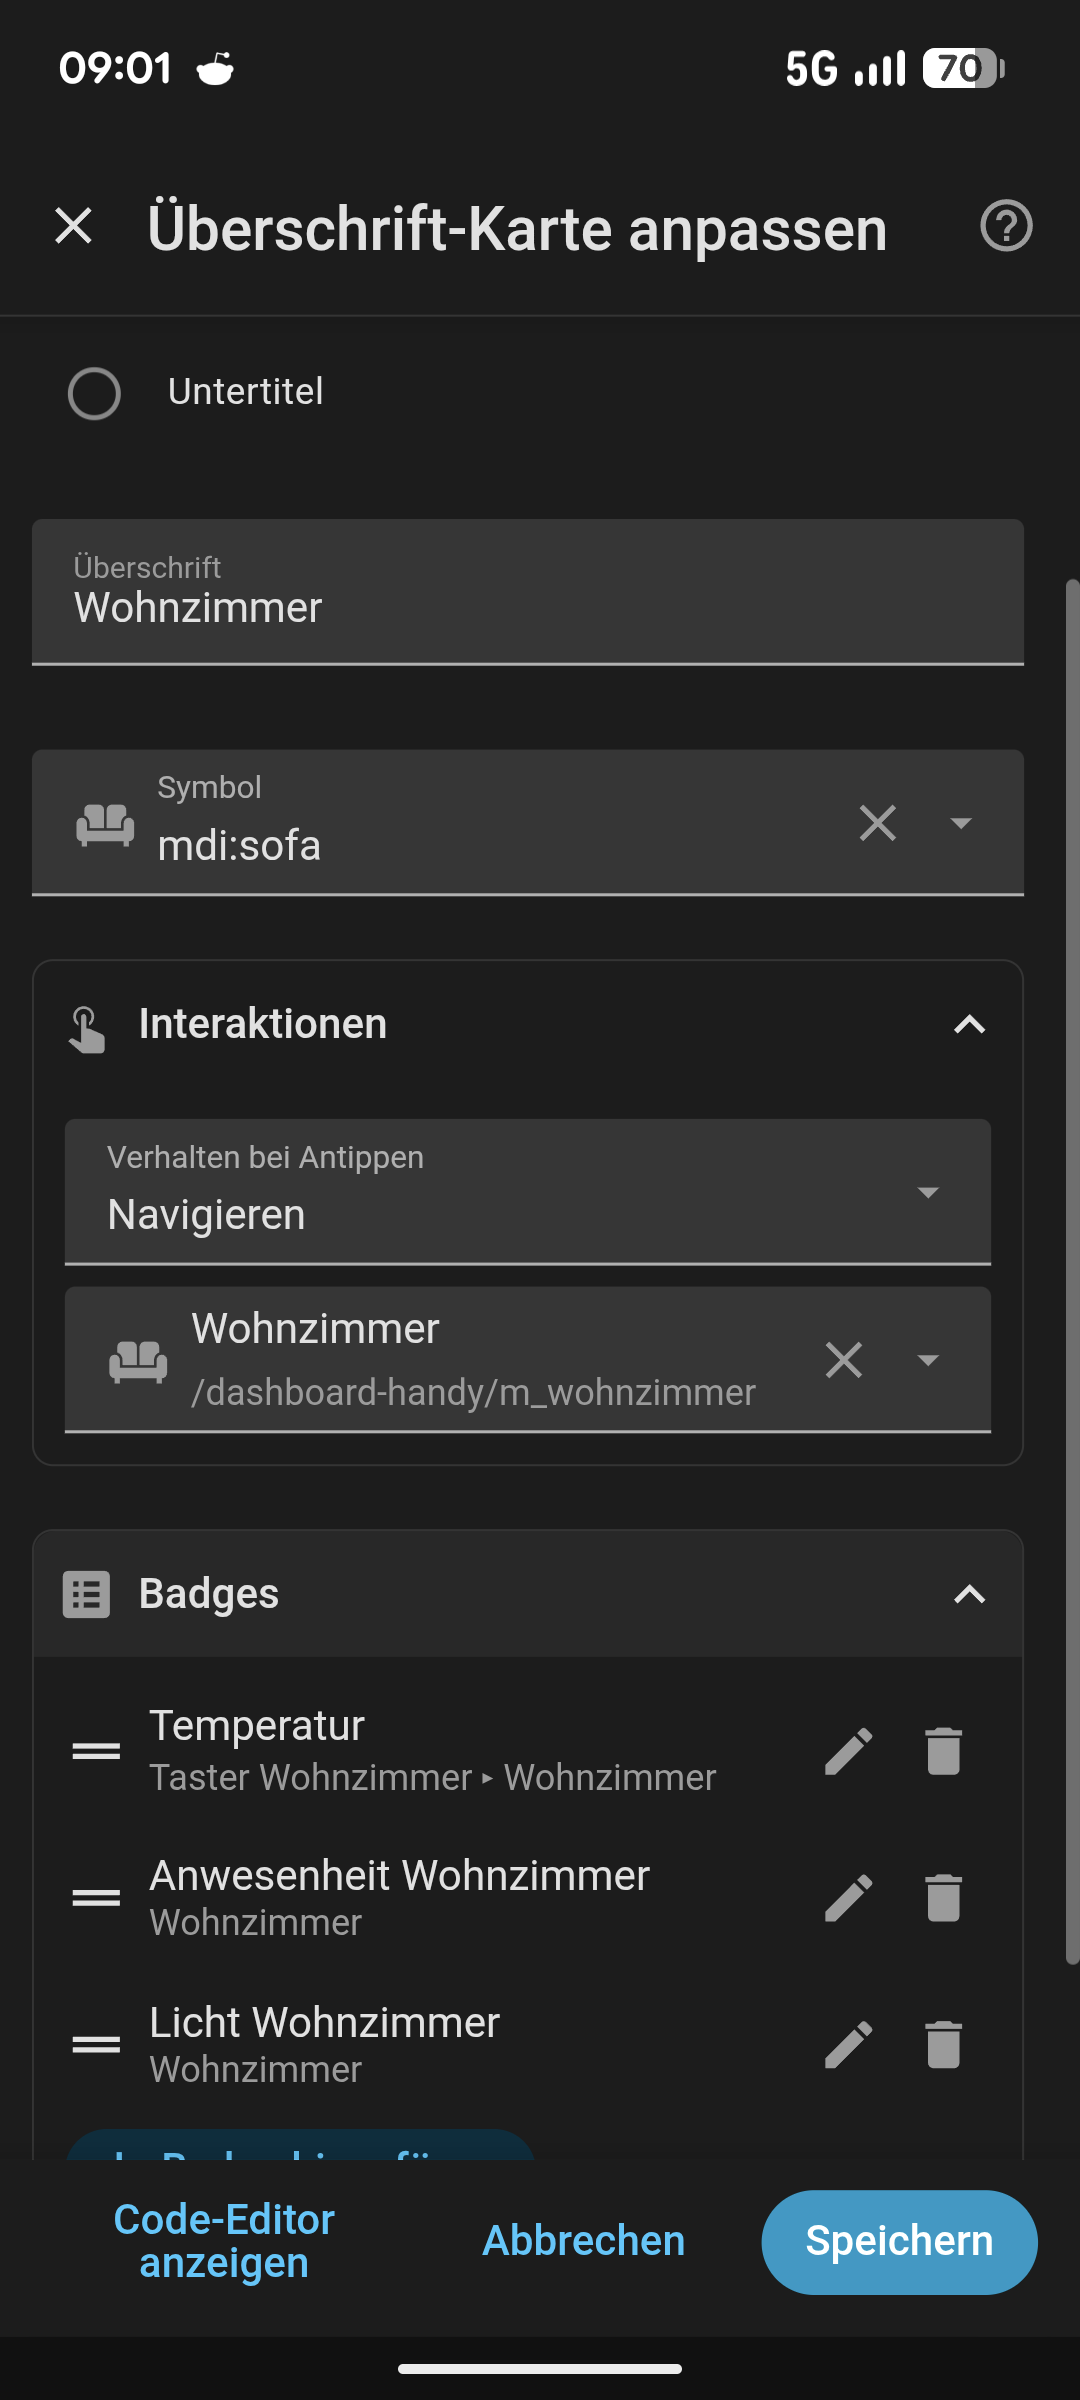1080x2400 pixels.
Task: Delete the Temperatur badge
Action: (943, 1751)
